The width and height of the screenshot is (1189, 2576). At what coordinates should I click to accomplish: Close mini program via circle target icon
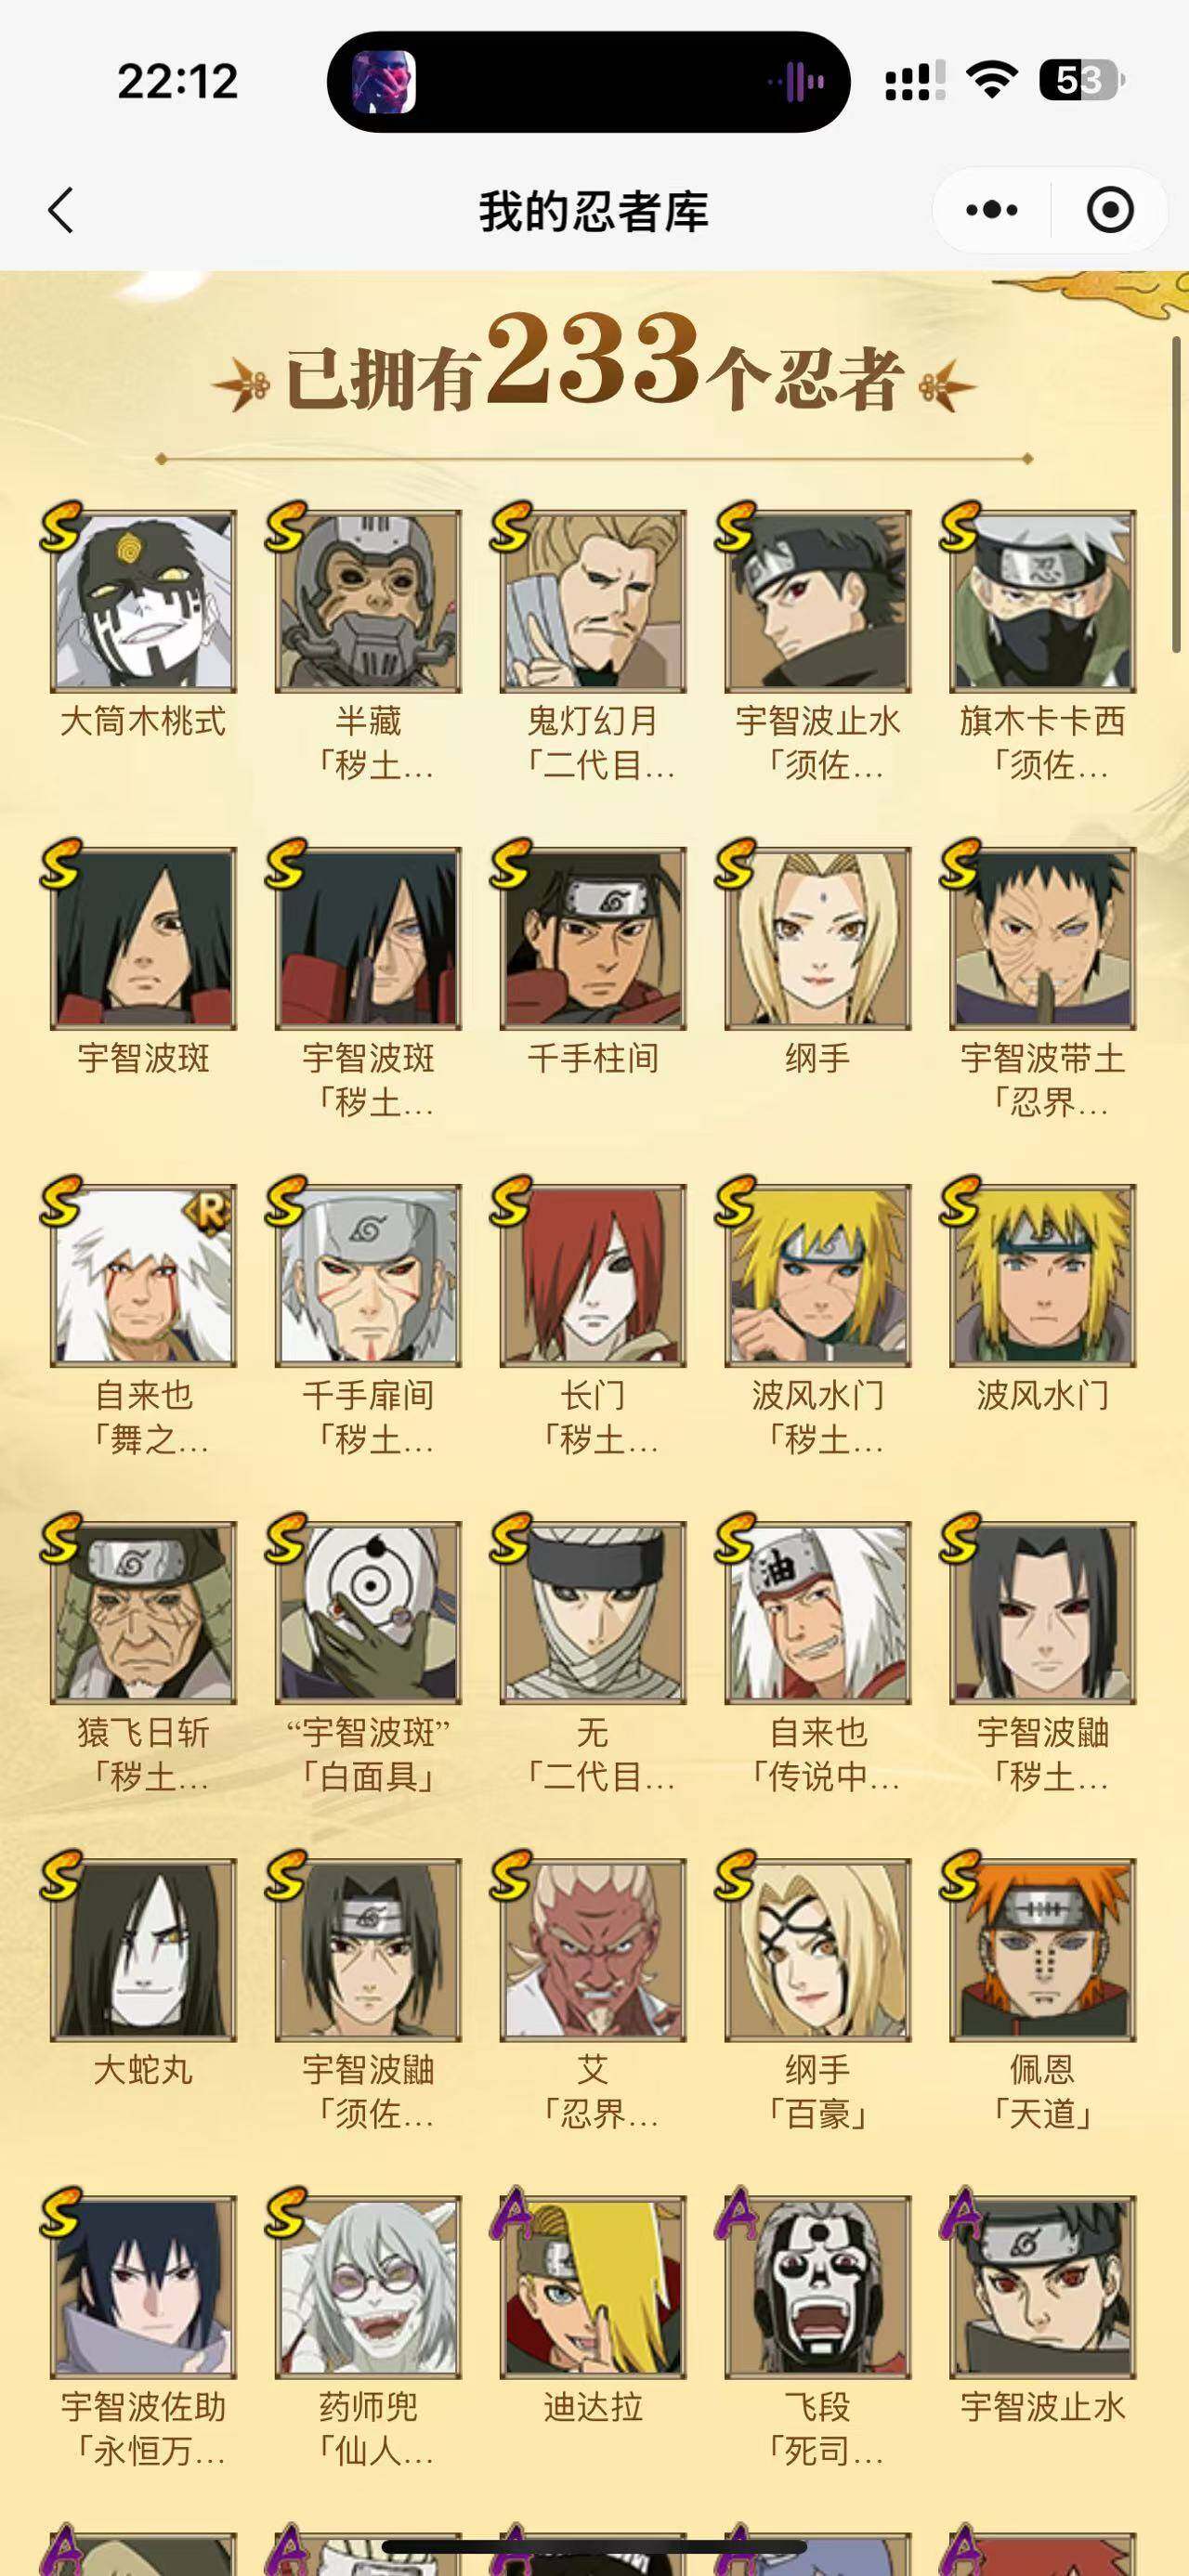pos(1110,211)
